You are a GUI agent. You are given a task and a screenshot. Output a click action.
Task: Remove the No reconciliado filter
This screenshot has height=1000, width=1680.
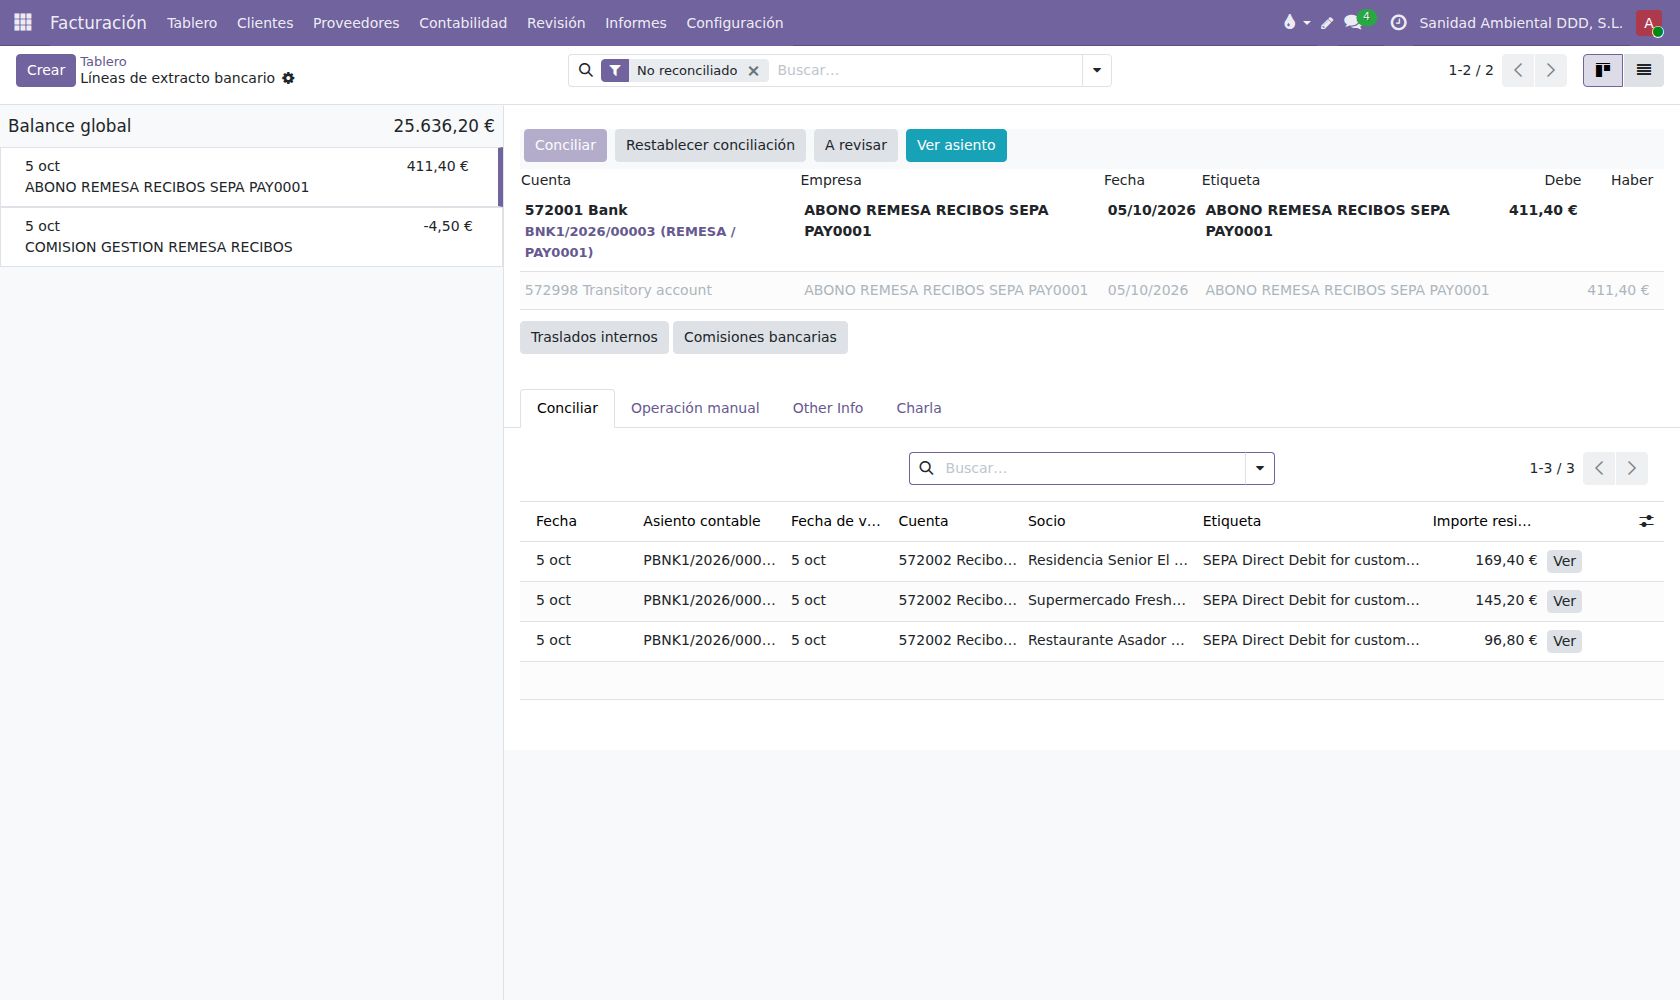(x=754, y=71)
